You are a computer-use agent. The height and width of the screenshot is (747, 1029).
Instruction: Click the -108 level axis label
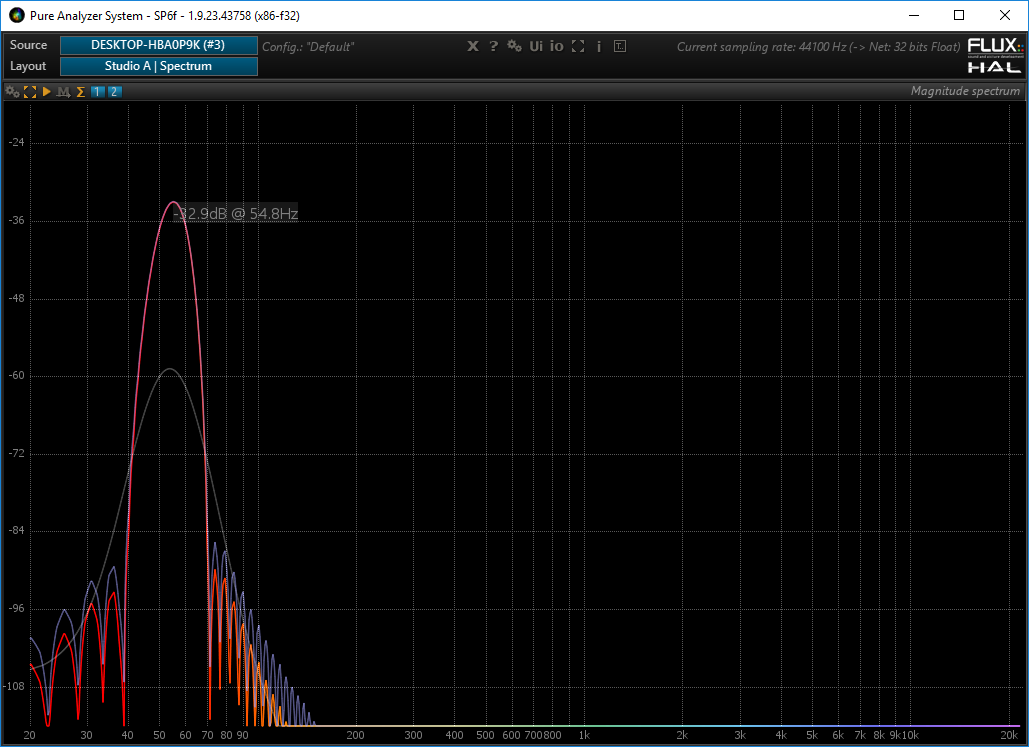click(14, 687)
